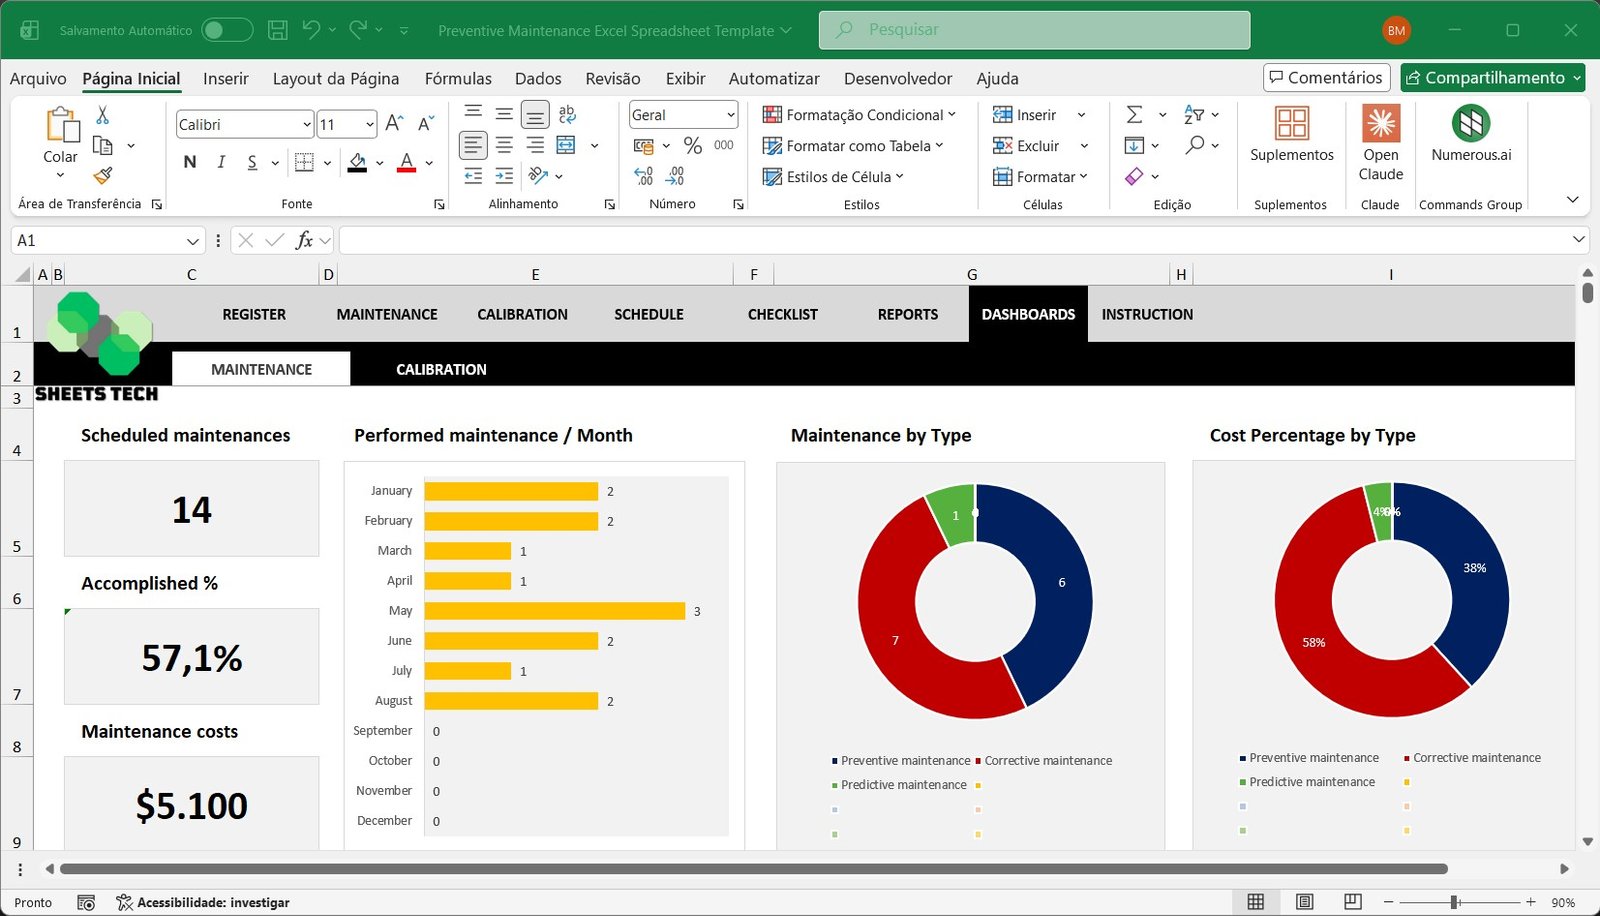This screenshot has width=1600, height=916.
Task: Click inside the Pesquisar search box
Action: click(x=1034, y=29)
